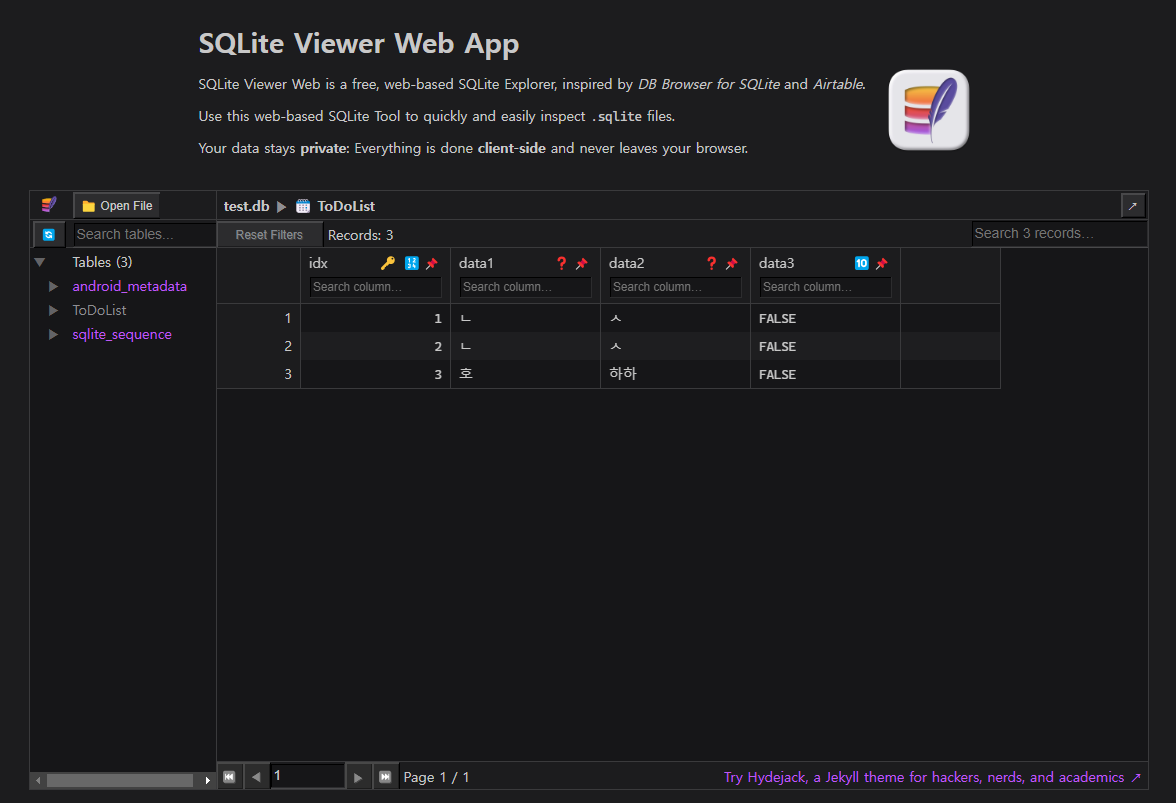The height and width of the screenshot is (803, 1176).
Task: Click the SQLite Viewer logo icon in toolbar
Action: pos(49,205)
